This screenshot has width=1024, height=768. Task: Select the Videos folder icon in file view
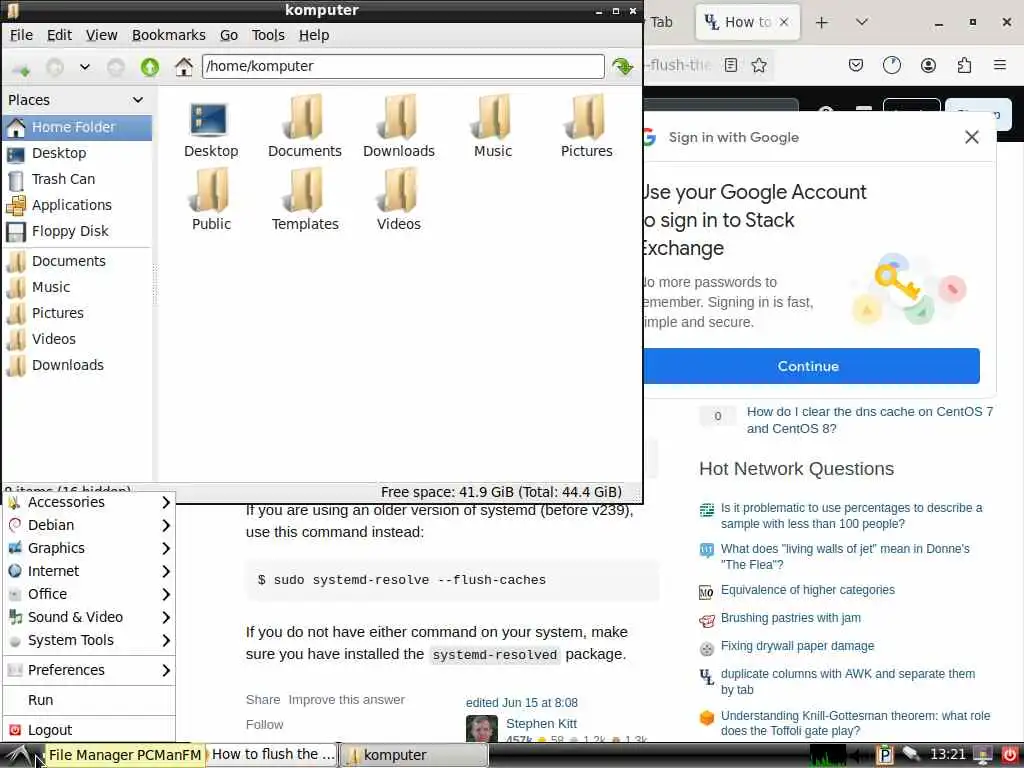tap(398, 201)
